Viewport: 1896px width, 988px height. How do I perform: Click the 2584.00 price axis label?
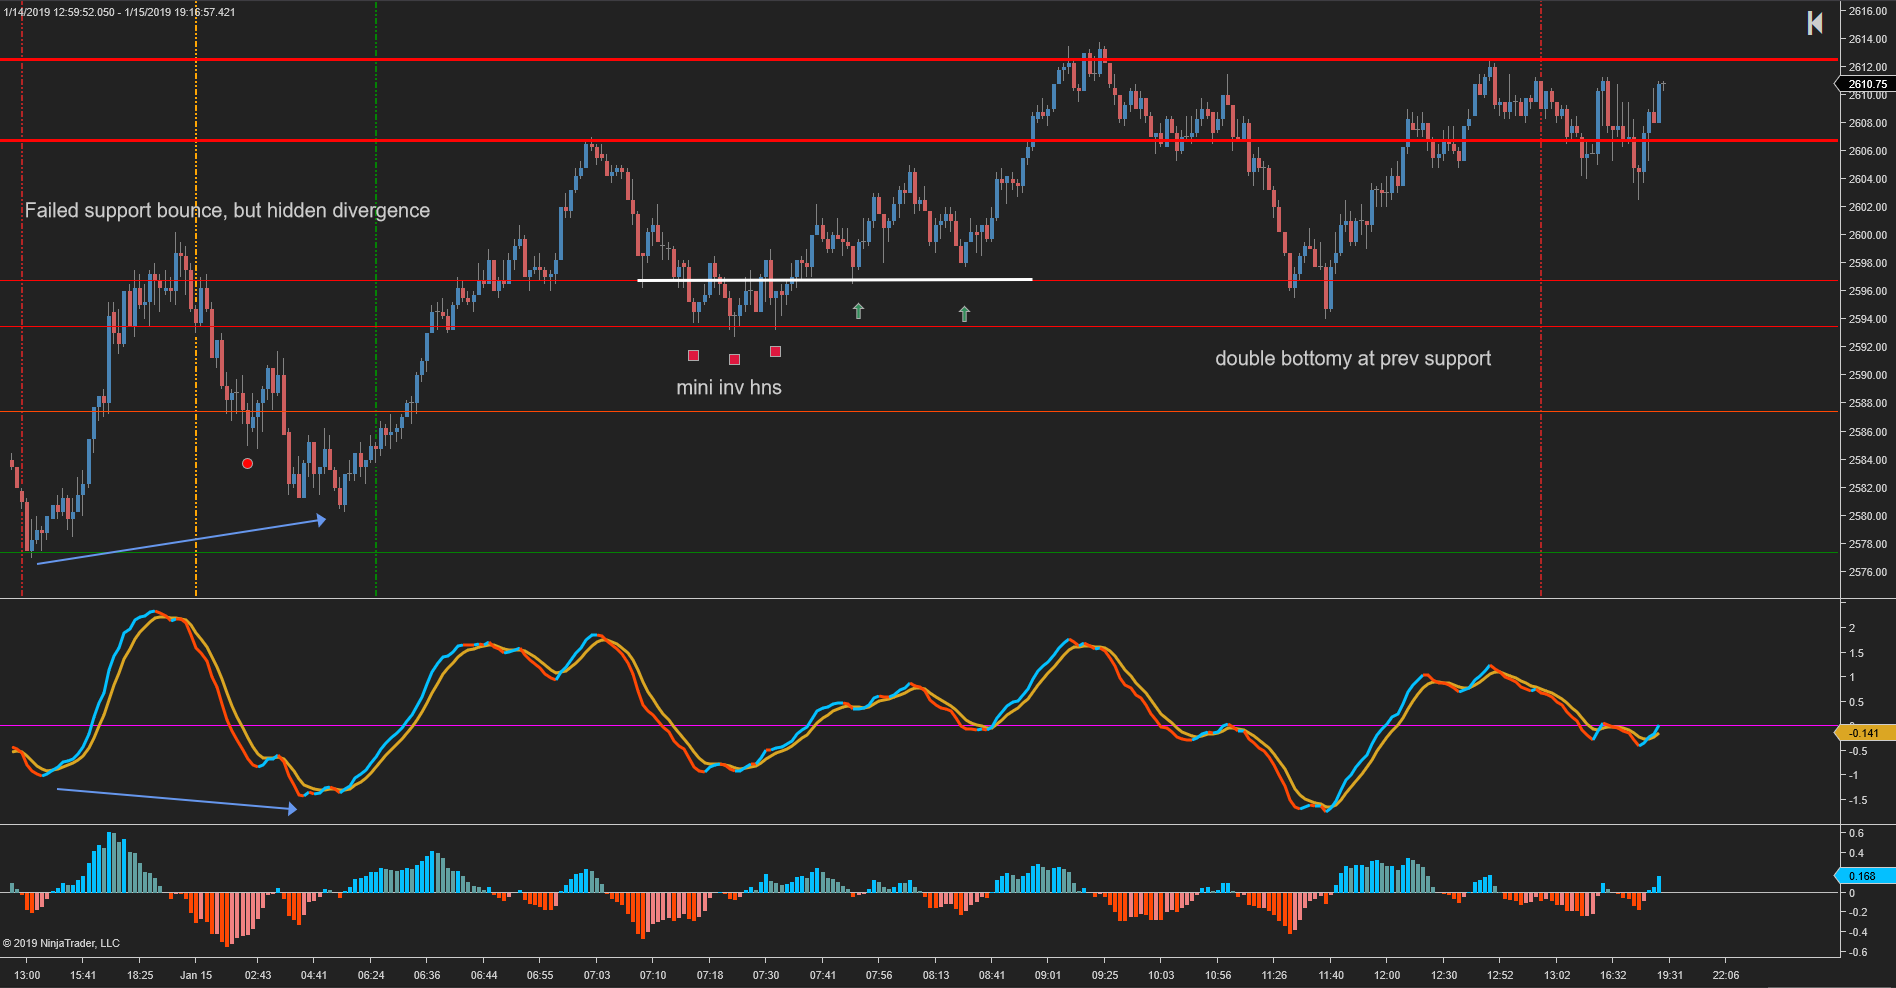1868,460
